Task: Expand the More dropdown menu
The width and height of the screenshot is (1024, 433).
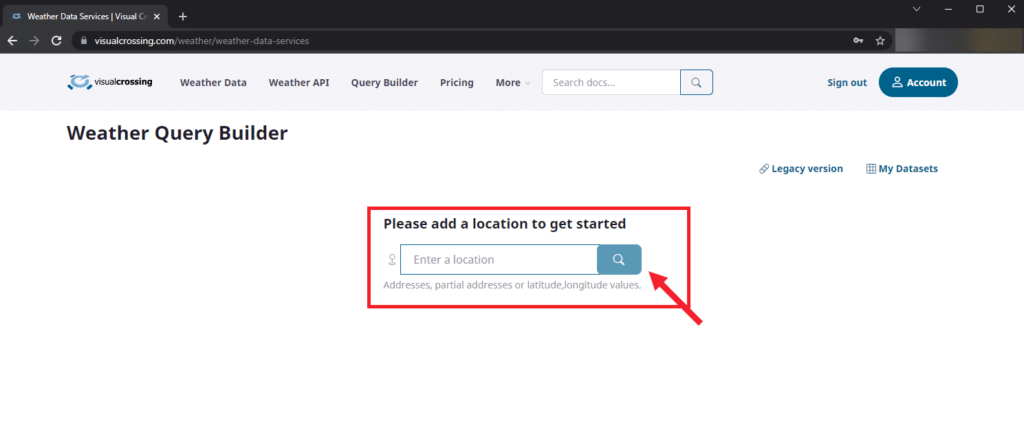Action: (x=513, y=83)
